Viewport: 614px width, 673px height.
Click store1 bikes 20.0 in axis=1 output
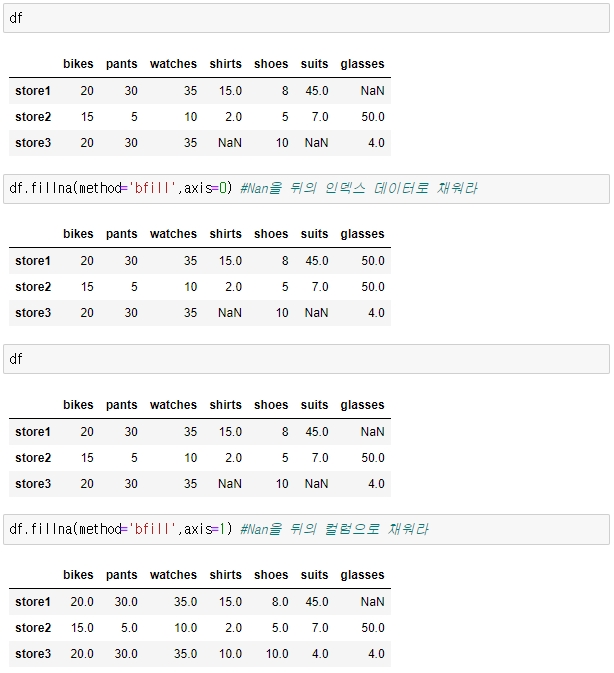click(x=82, y=602)
